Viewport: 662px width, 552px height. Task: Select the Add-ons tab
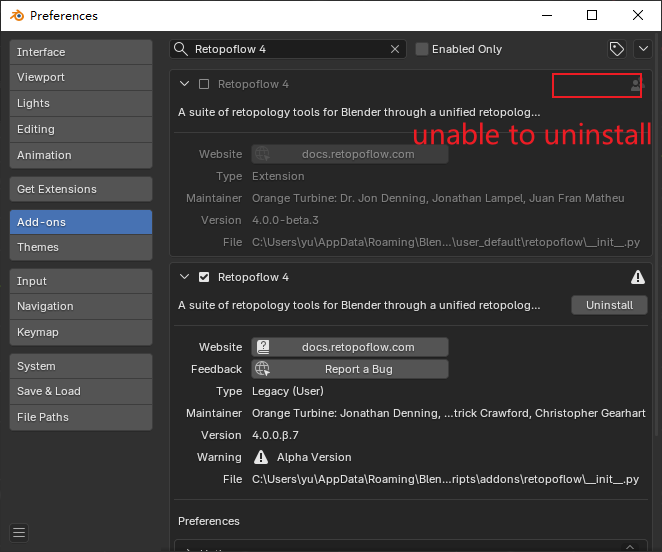click(x=81, y=222)
